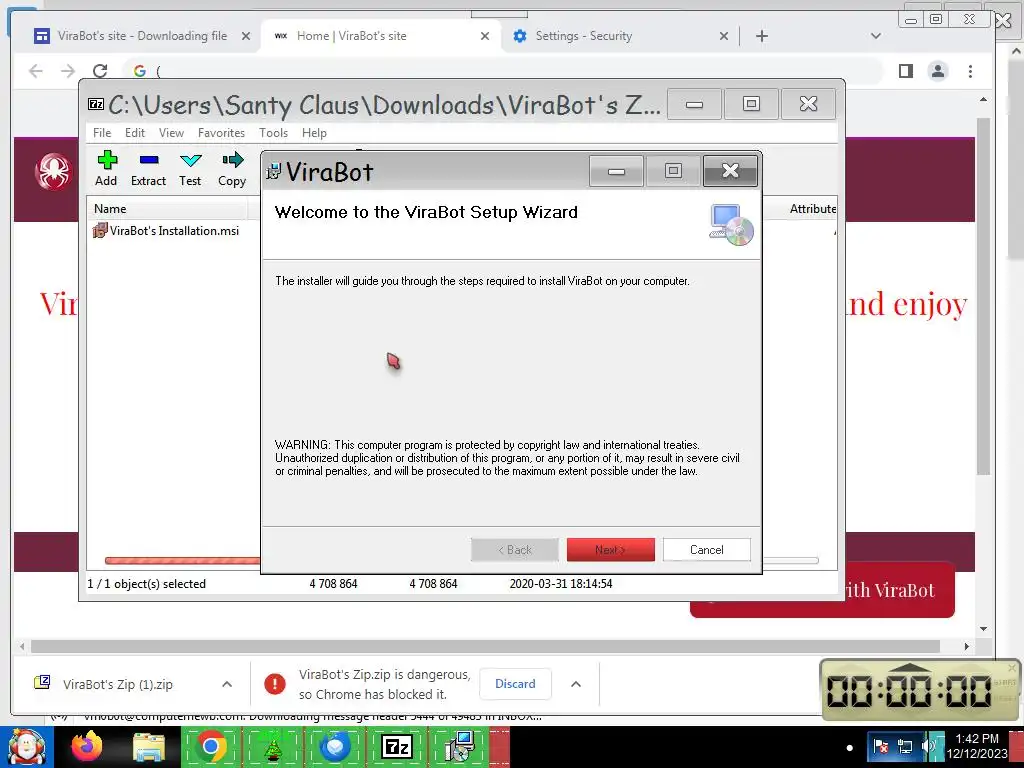The height and width of the screenshot is (768, 1024).
Task: Open Chrome three-dot menu
Action: point(970,71)
